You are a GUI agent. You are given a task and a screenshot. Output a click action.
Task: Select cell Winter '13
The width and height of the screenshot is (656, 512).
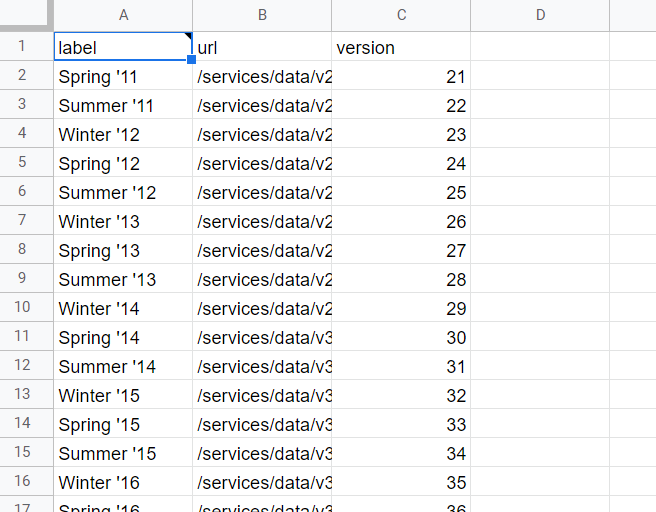pyautogui.click(x=123, y=220)
